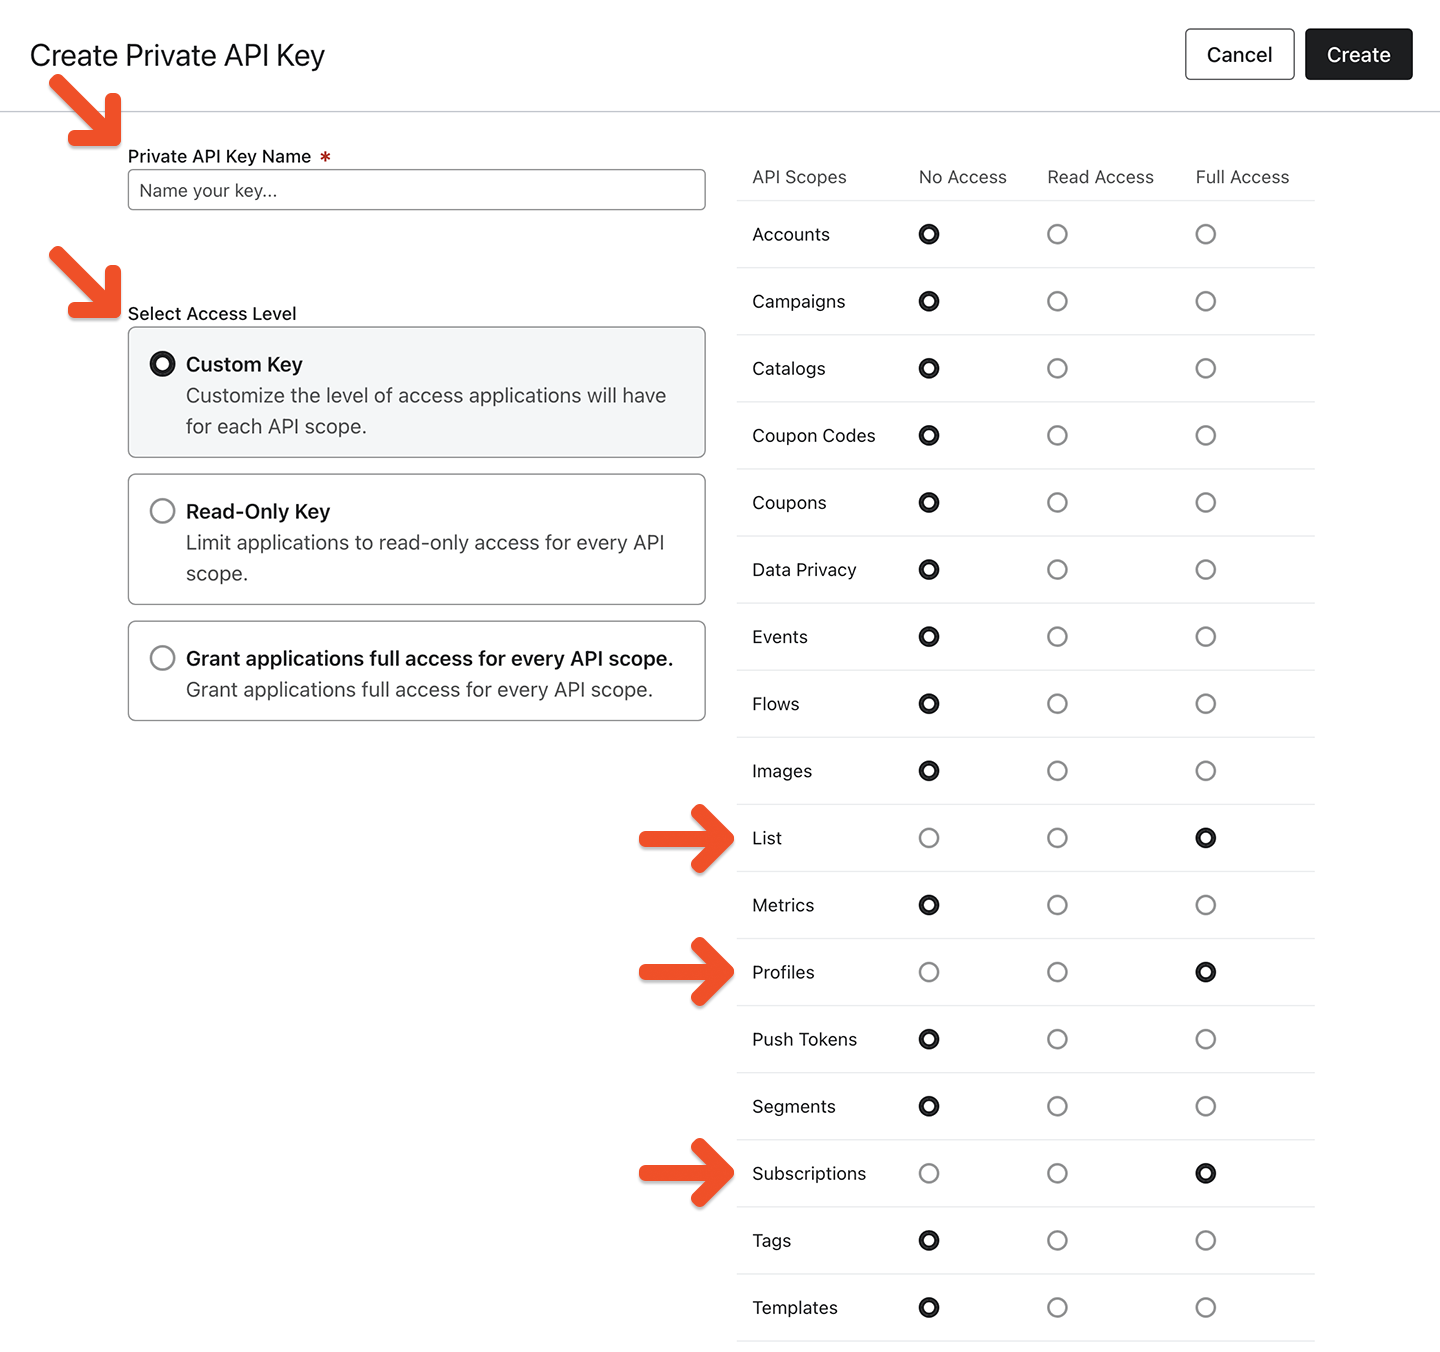Image resolution: width=1440 pixels, height=1352 pixels.
Task: Focus the Private API Key Name field
Action: pyautogui.click(x=416, y=190)
